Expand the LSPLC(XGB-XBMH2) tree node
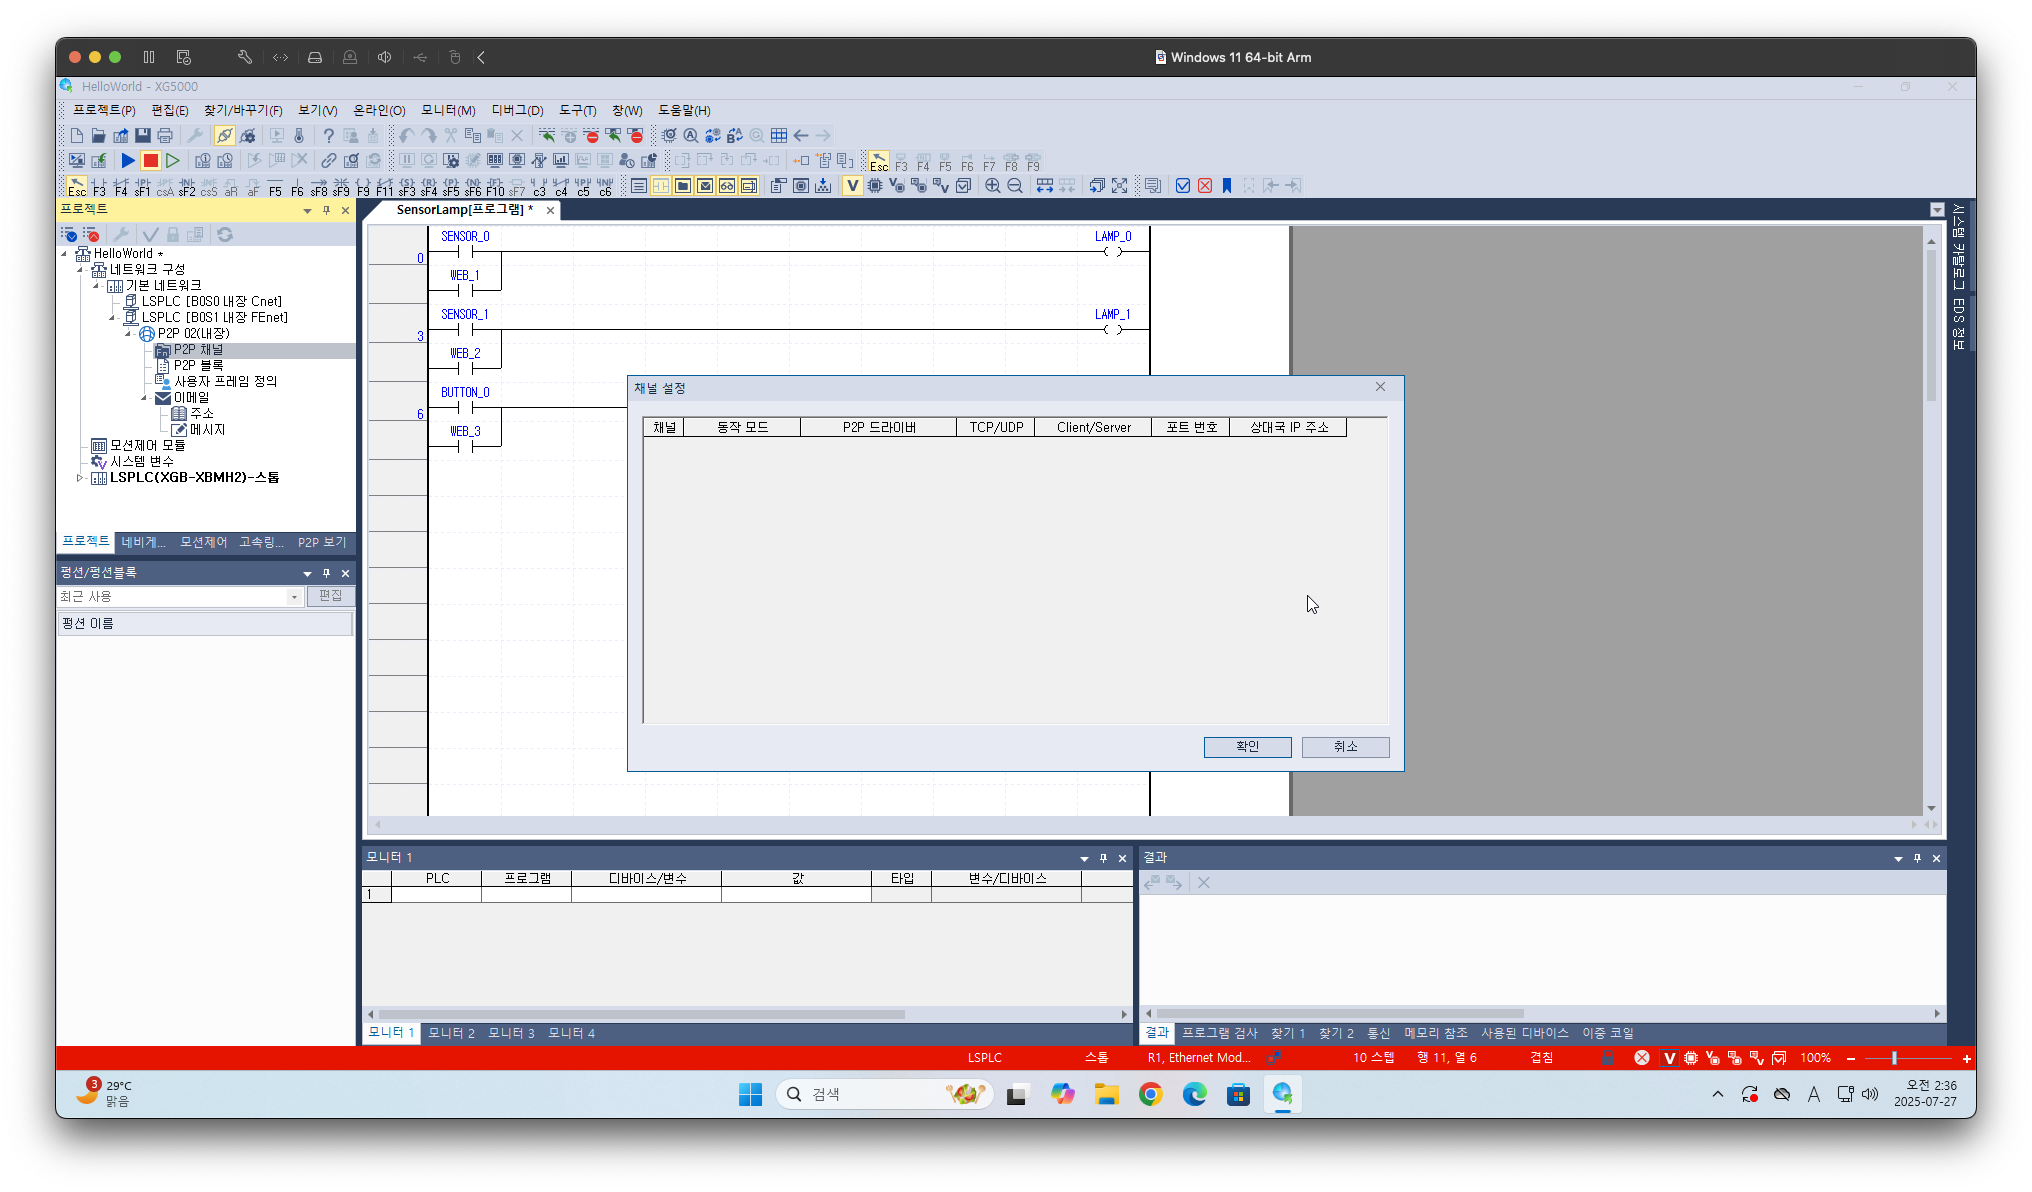Screen dimensions: 2032x1192 click(80, 478)
